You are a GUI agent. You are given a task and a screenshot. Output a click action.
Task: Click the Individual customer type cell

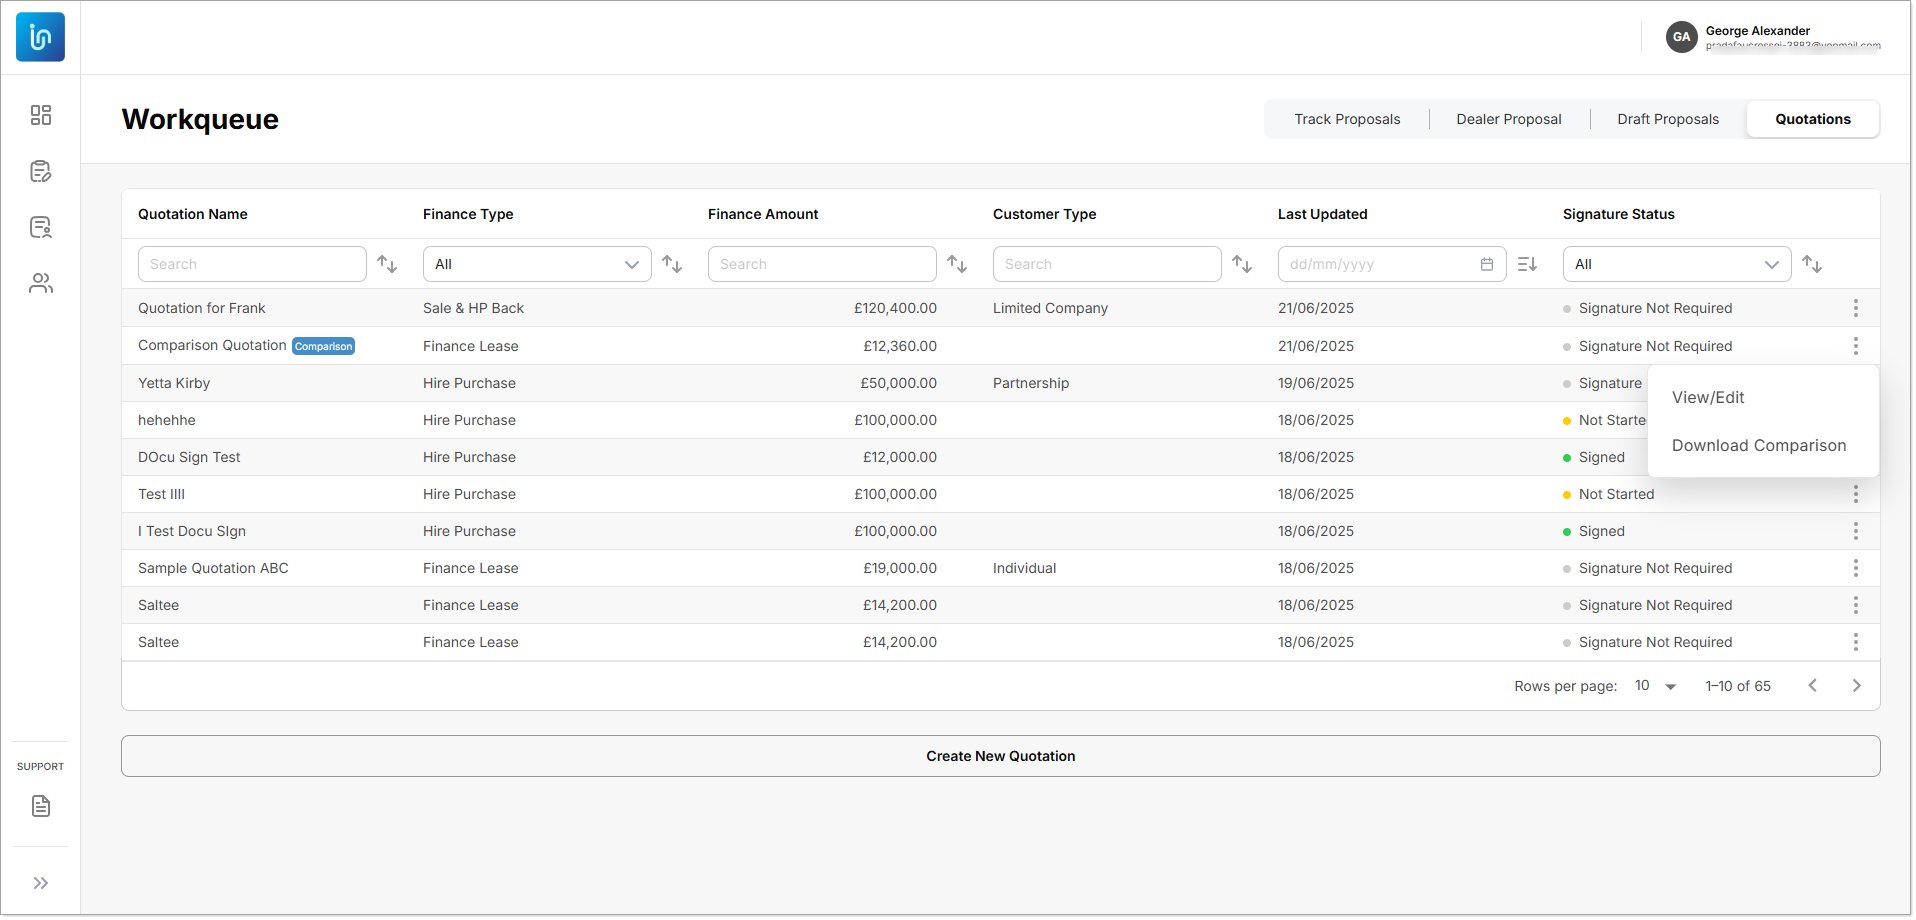click(1024, 568)
